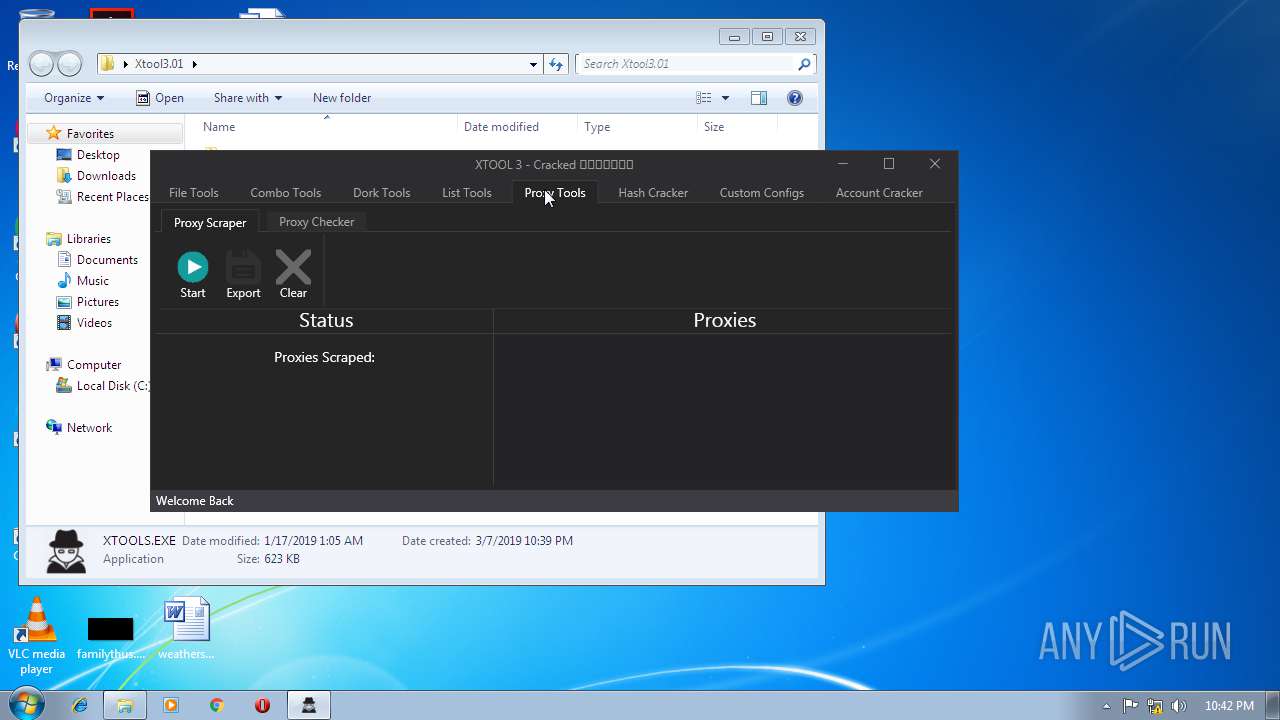The width and height of the screenshot is (1280, 720).
Task: Go back in Explorer
Action: 41,64
